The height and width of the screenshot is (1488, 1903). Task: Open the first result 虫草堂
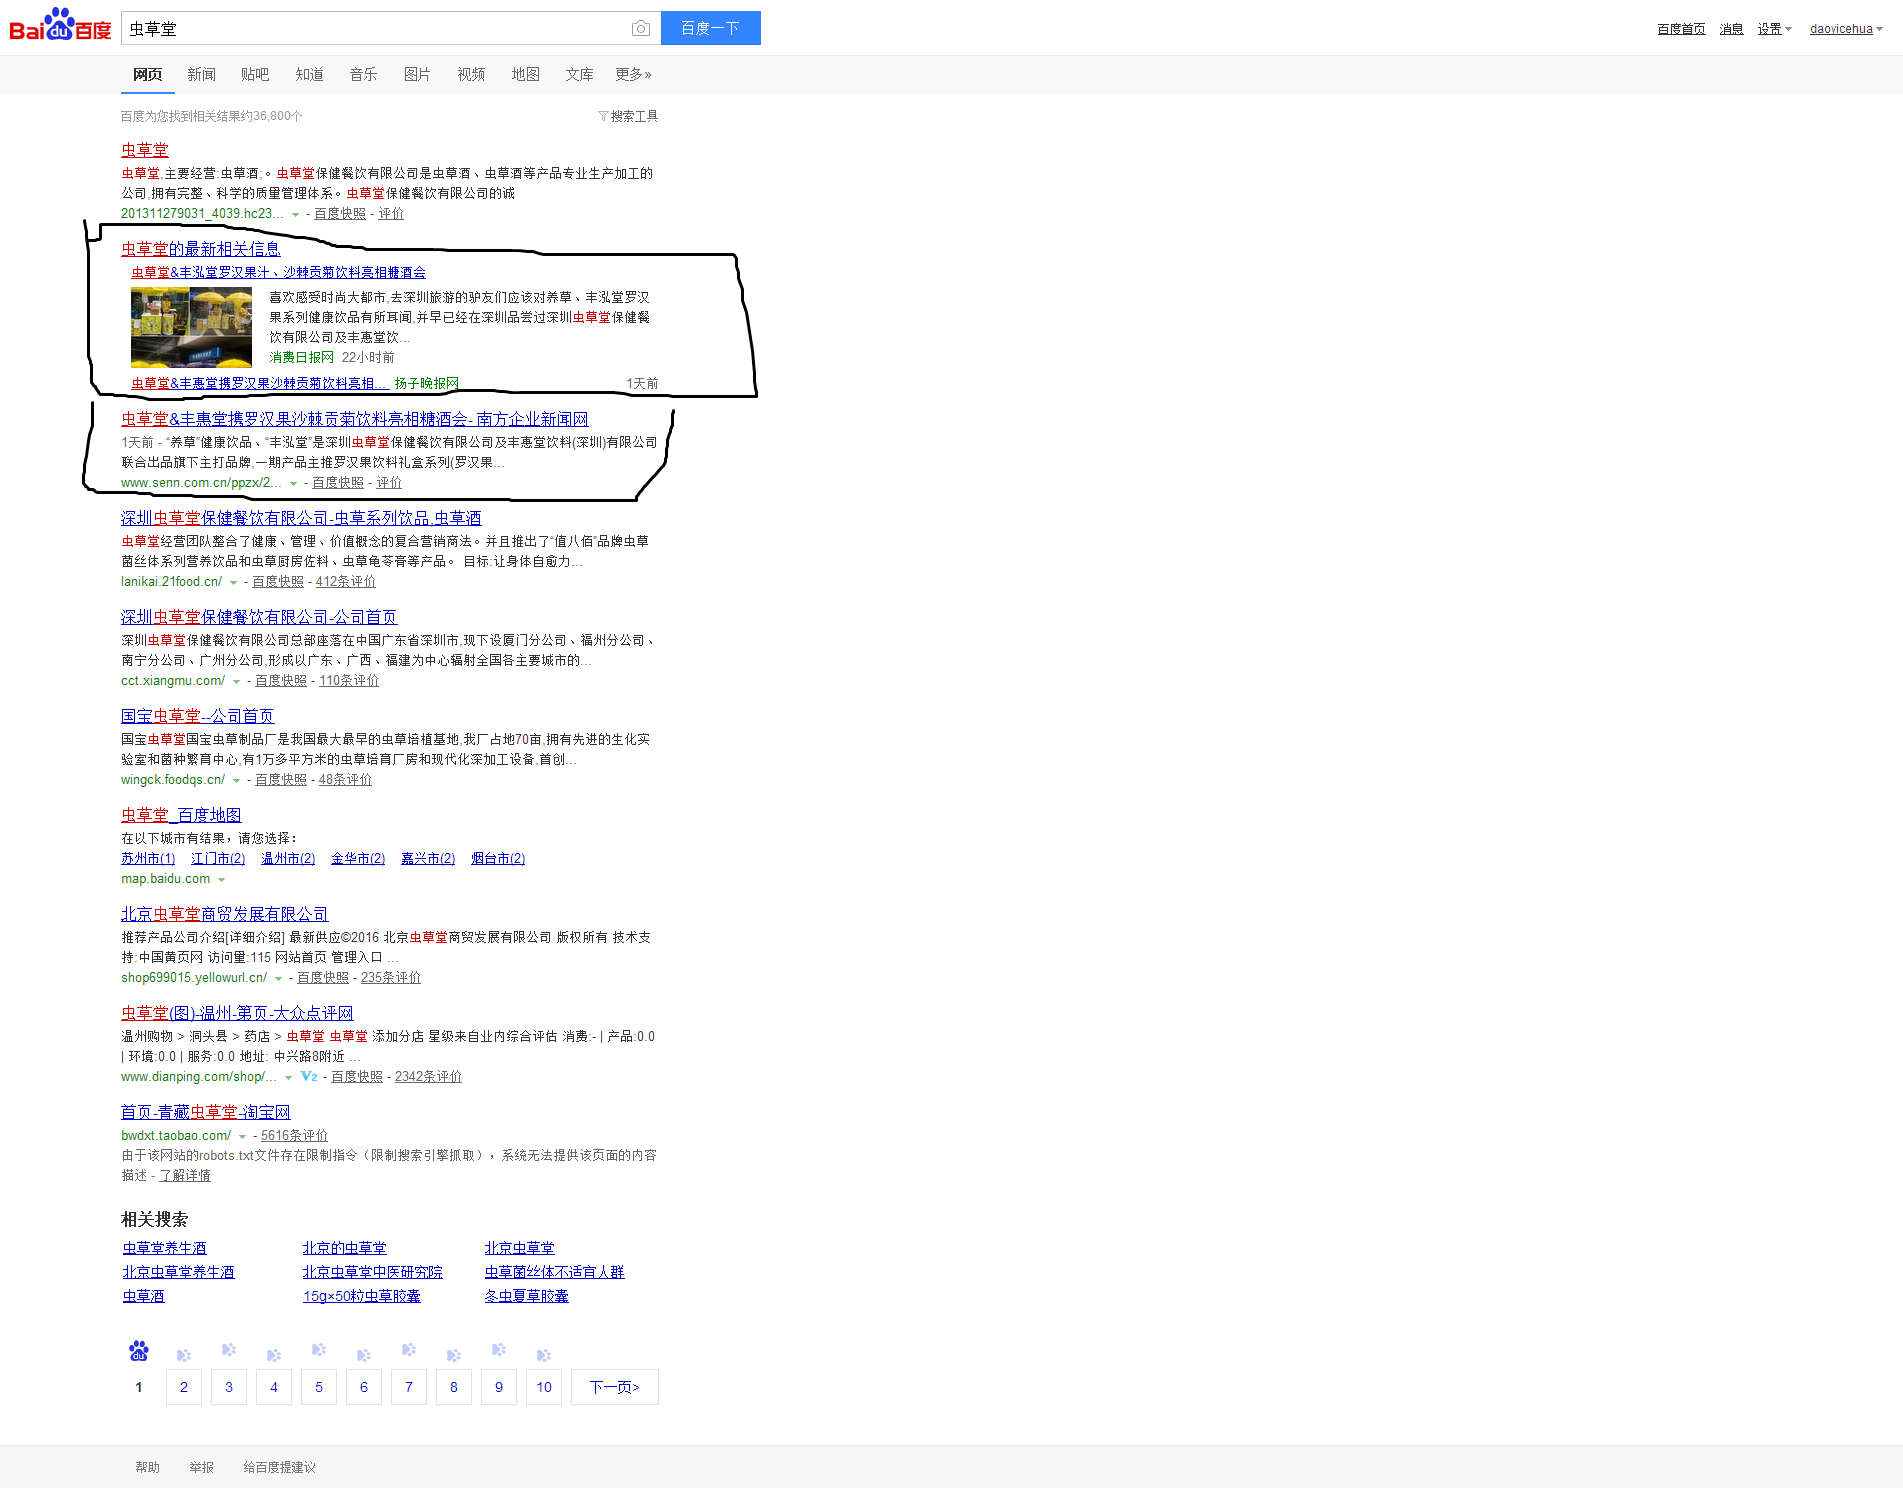coord(145,150)
